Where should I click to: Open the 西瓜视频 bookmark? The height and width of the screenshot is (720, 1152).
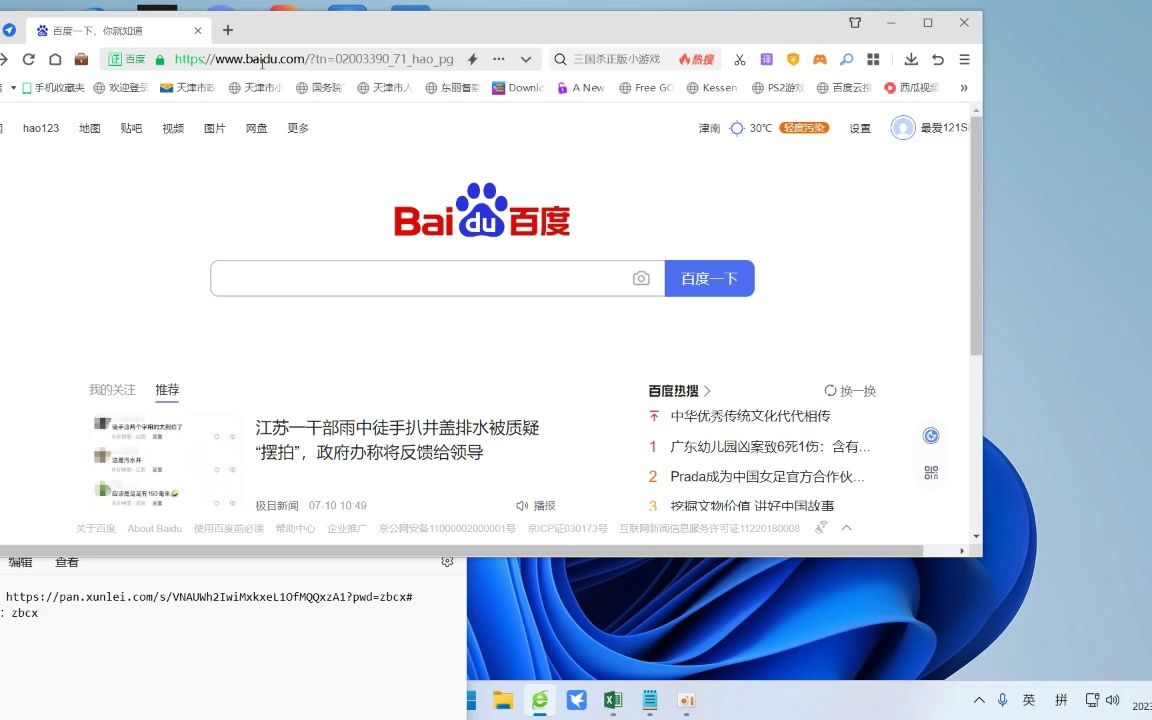click(x=911, y=88)
